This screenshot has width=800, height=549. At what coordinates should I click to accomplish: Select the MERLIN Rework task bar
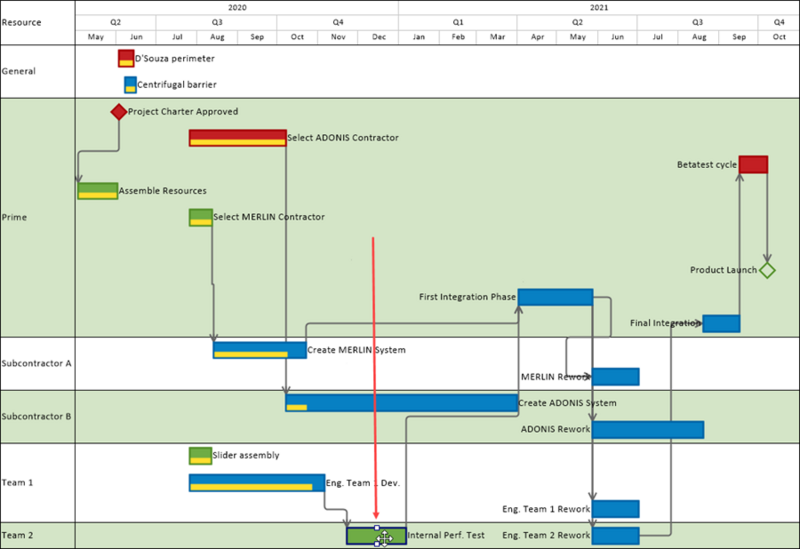[x=615, y=377]
